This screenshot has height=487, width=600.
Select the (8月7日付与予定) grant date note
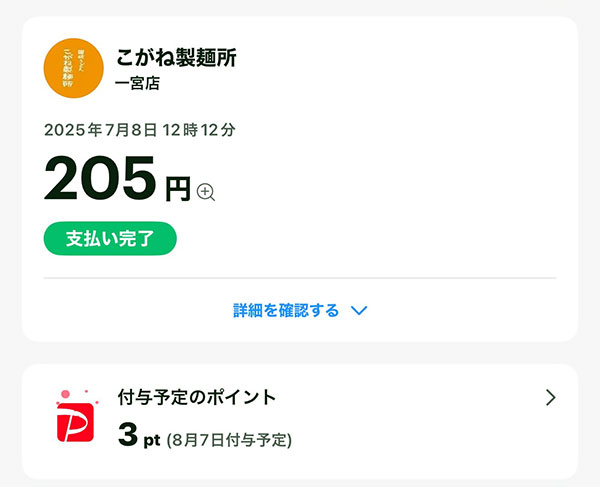coord(229,440)
